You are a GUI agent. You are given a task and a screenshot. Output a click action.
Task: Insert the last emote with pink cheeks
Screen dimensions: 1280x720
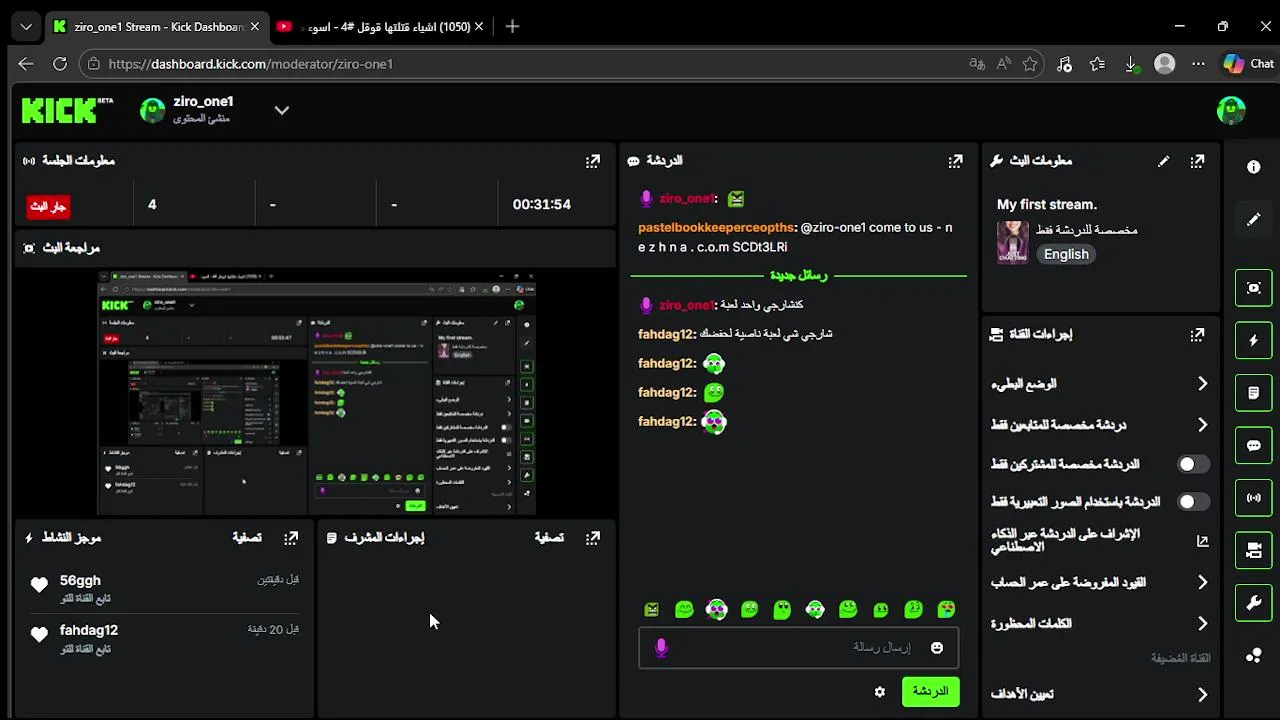coord(946,609)
